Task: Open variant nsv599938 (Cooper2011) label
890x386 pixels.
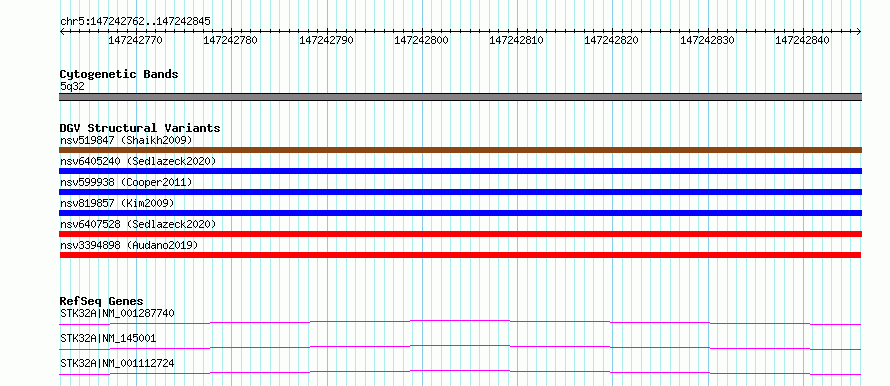Action: (126, 182)
